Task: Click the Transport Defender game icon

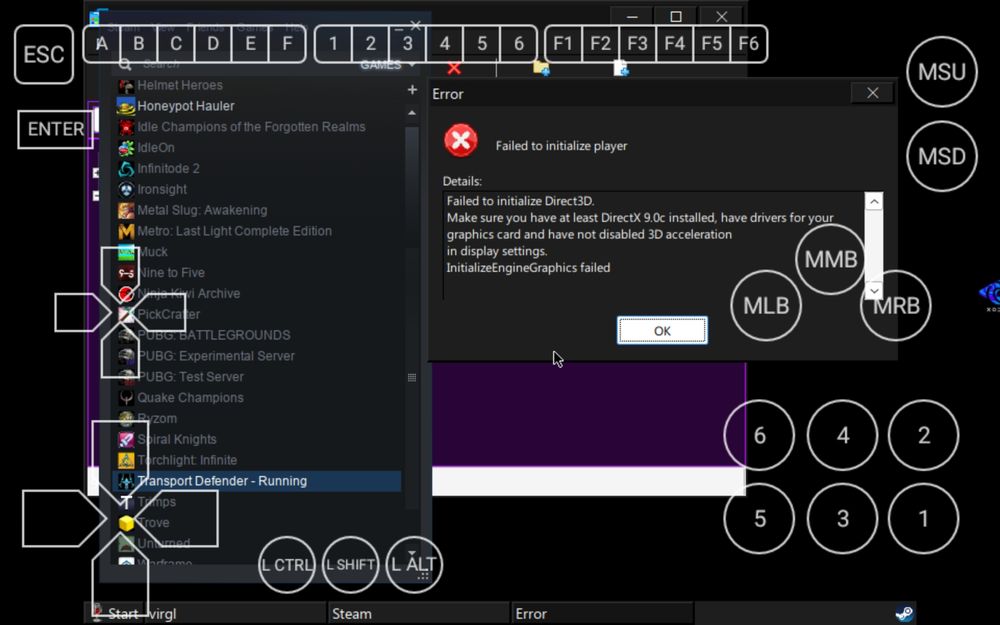Action: pos(126,481)
